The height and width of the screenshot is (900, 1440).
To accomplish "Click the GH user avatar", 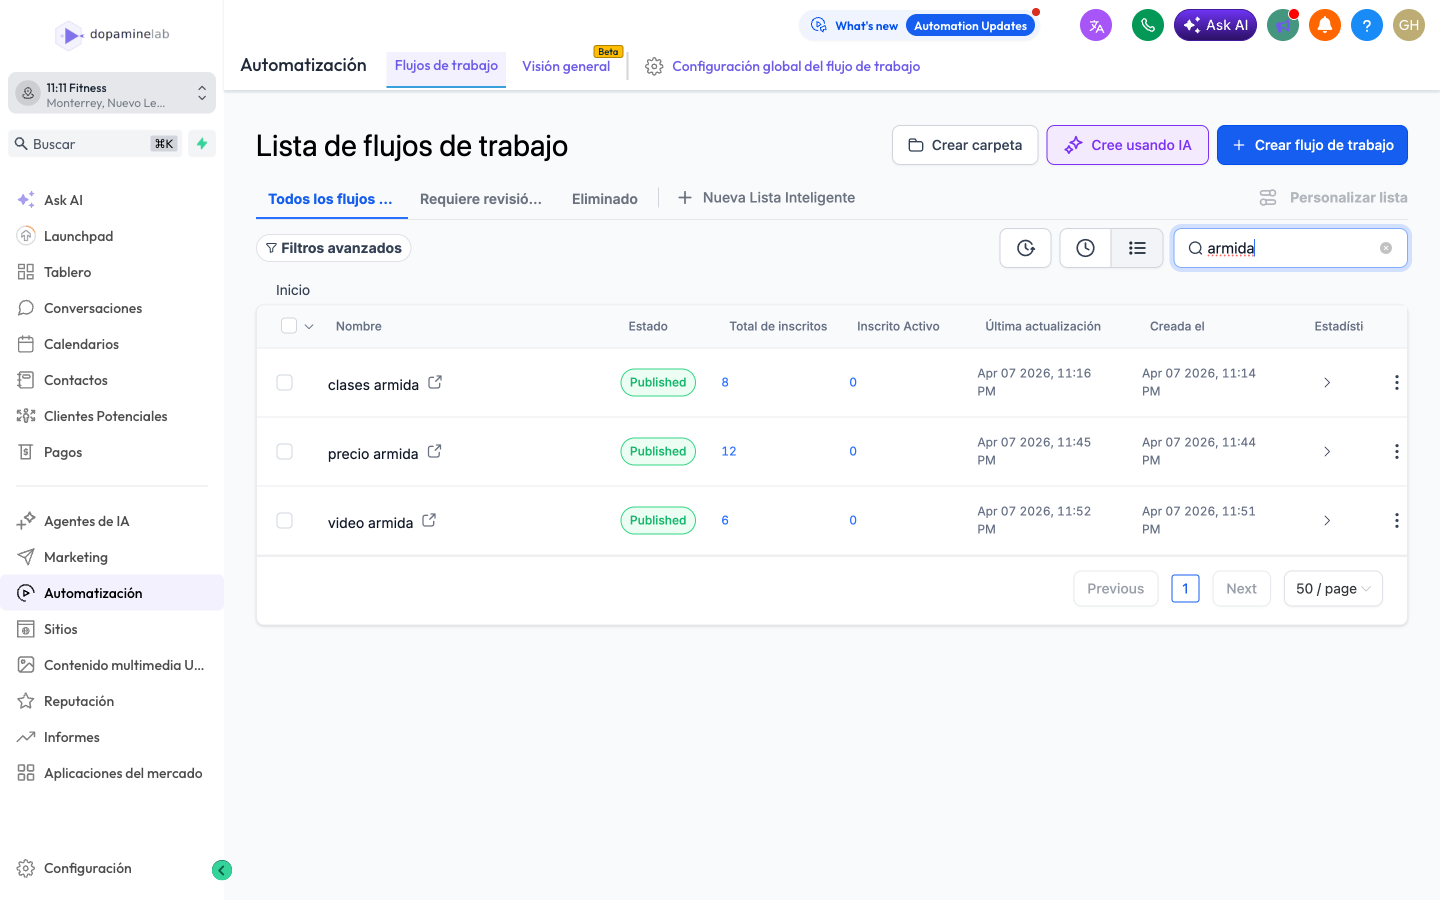I will point(1409,26).
